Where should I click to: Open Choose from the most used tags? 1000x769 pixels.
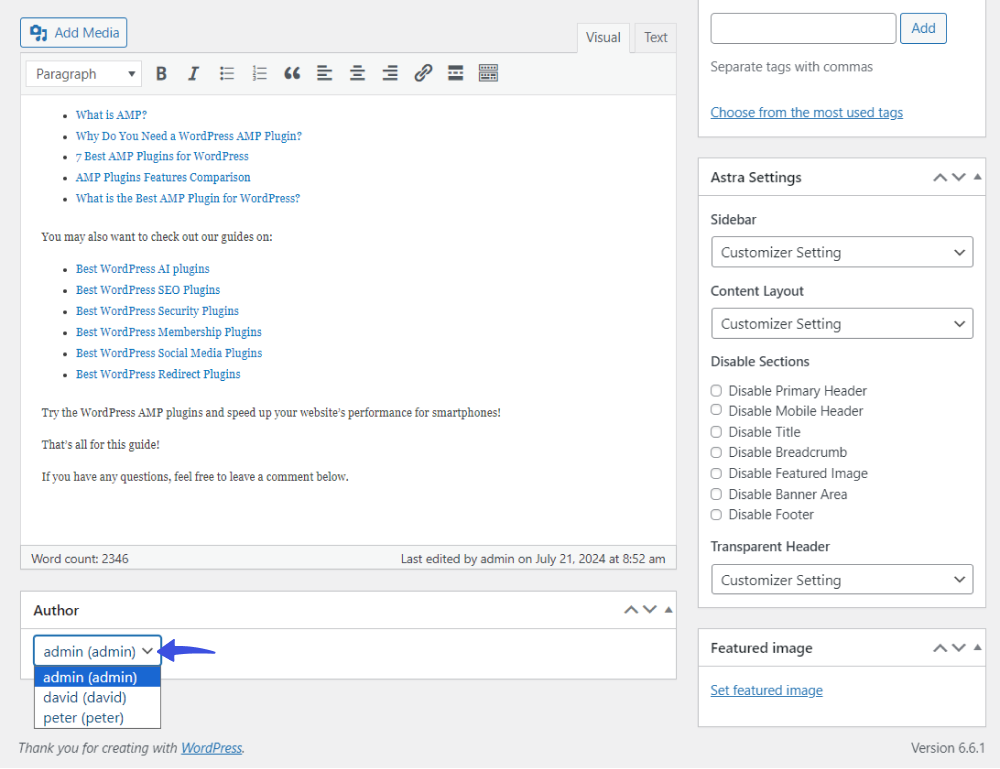(x=807, y=112)
